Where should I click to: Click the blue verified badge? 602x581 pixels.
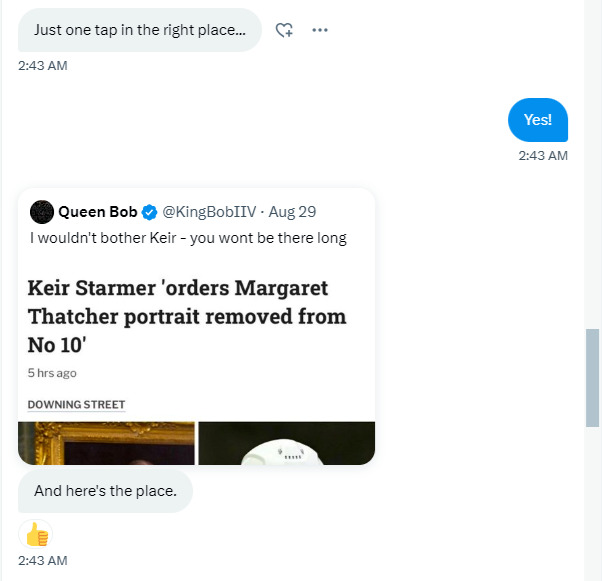coord(149,212)
